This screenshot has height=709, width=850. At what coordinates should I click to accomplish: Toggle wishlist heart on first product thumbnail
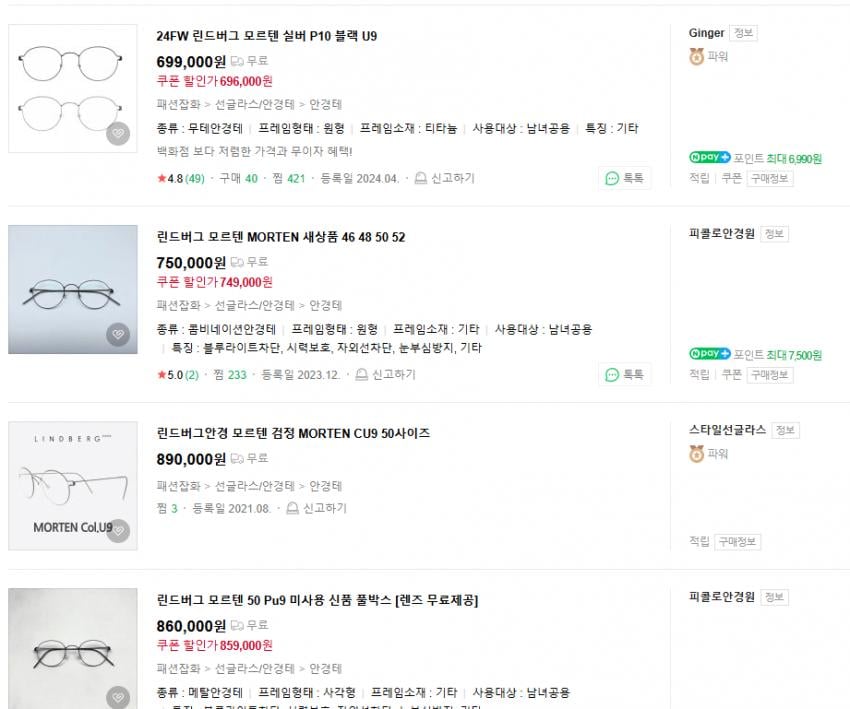coord(118,134)
